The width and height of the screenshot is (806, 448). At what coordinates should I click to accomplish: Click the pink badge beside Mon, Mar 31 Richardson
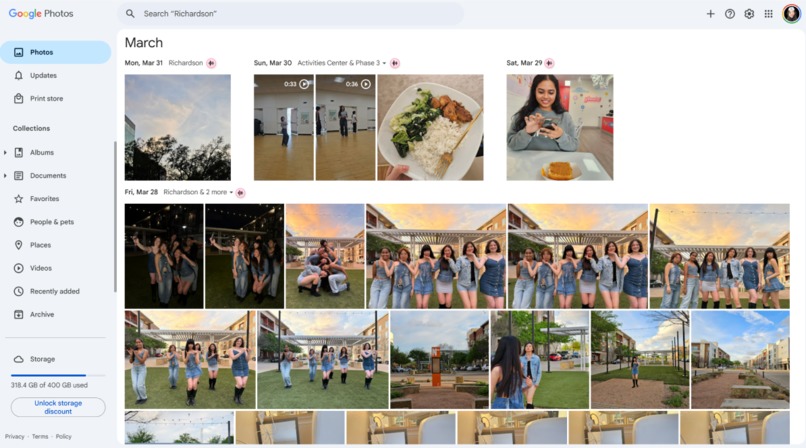[x=211, y=63]
